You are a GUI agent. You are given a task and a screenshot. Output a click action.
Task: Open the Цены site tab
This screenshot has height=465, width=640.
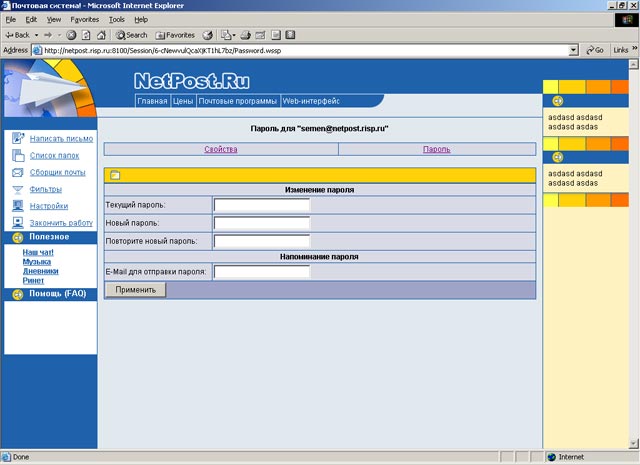click(183, 101)
